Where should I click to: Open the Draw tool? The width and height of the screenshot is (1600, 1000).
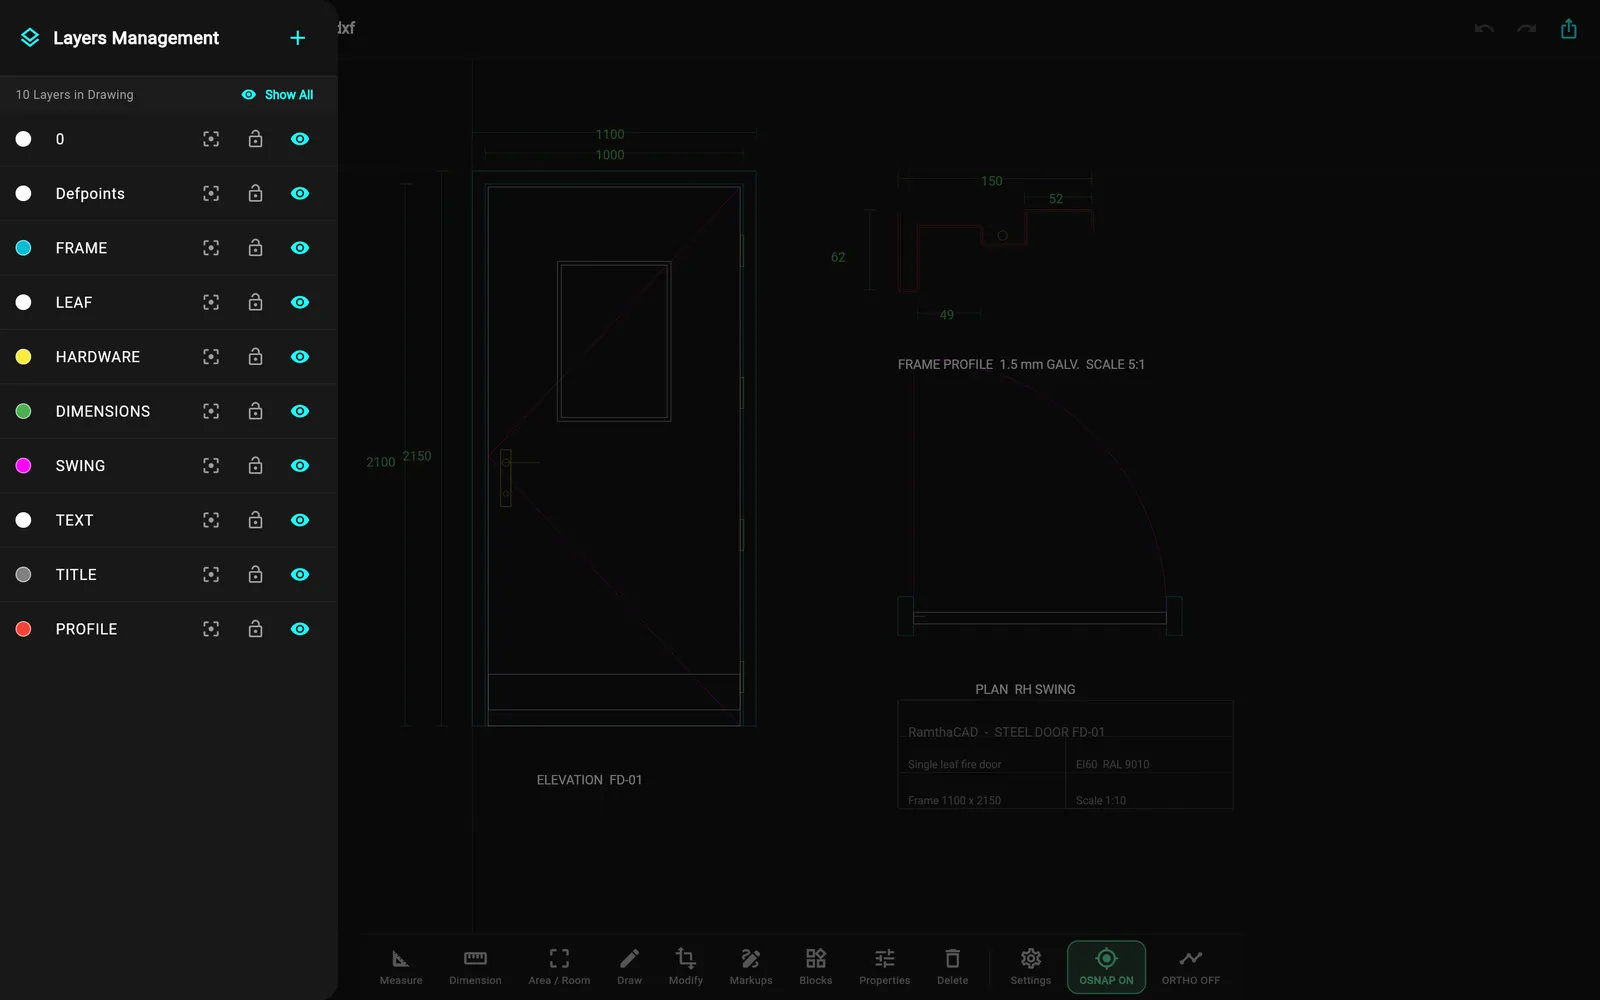[630, 967]
